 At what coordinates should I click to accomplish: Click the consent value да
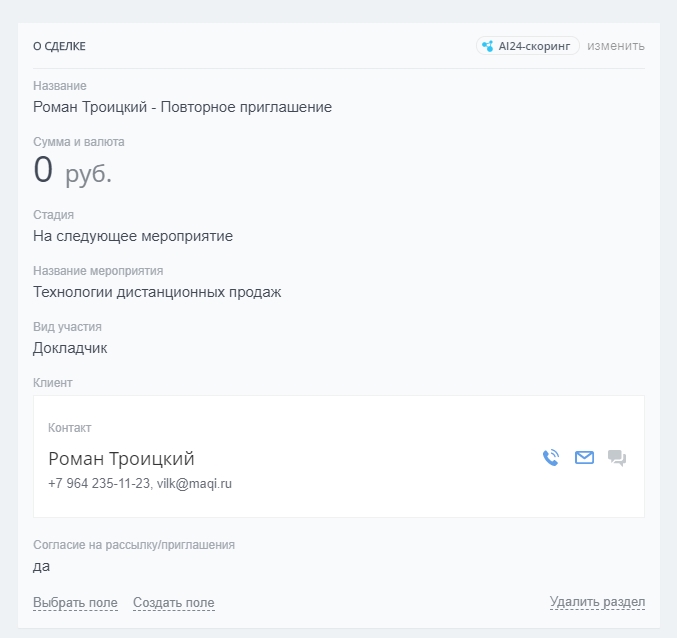(x=41, y=566)
